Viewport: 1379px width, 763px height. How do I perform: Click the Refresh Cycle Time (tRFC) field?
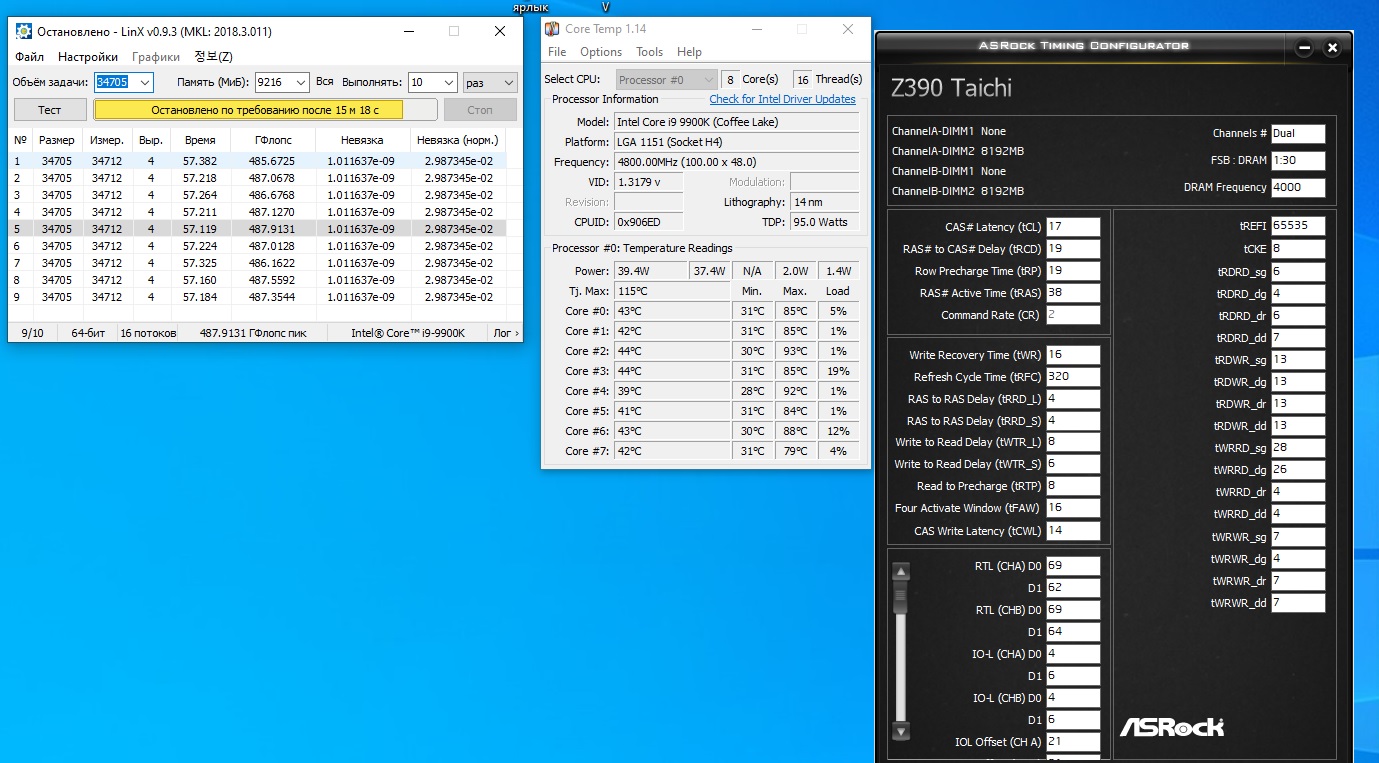click(x=1073, y=377)
